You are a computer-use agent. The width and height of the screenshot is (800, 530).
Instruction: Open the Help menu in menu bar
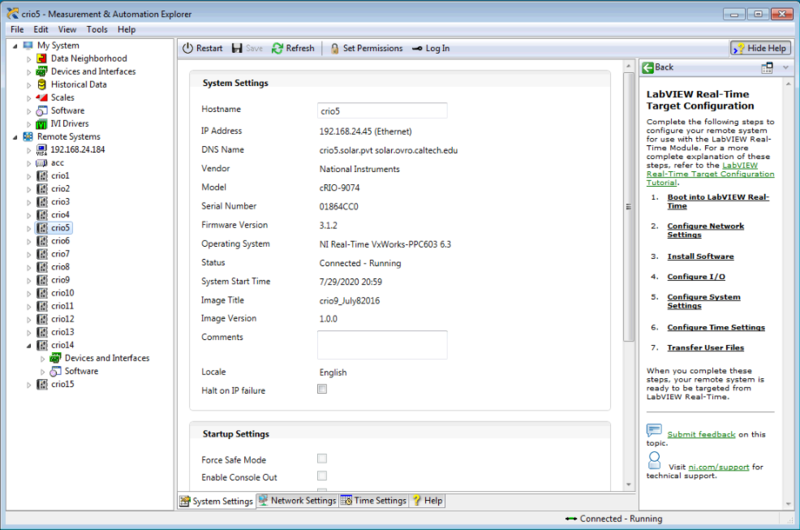(127, 30)
